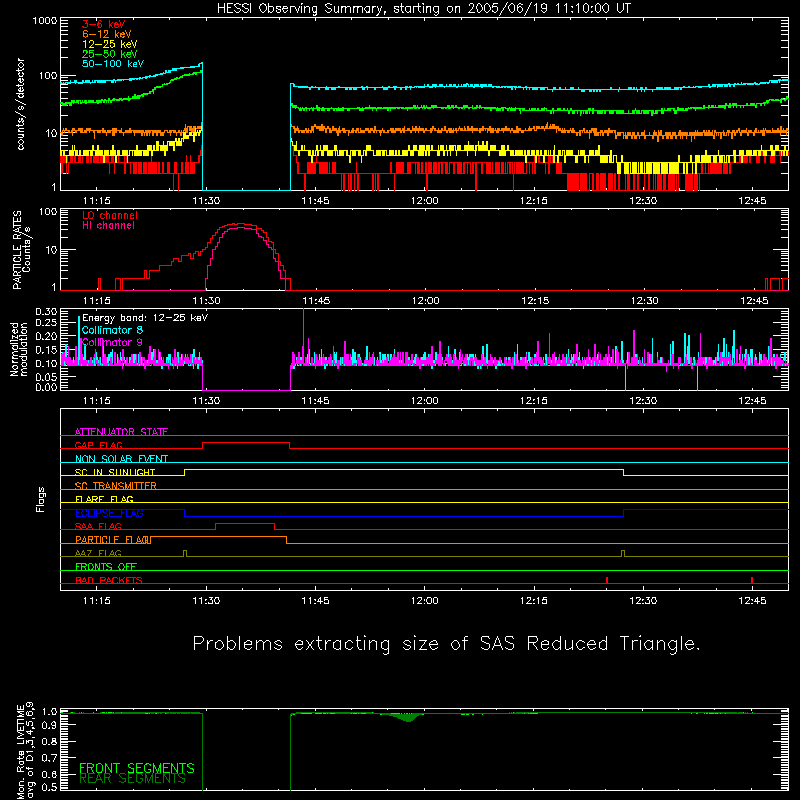Click the 11:30 tick under particle rates panel
Viewport: 800px width, 800px height.
[206, 301]
